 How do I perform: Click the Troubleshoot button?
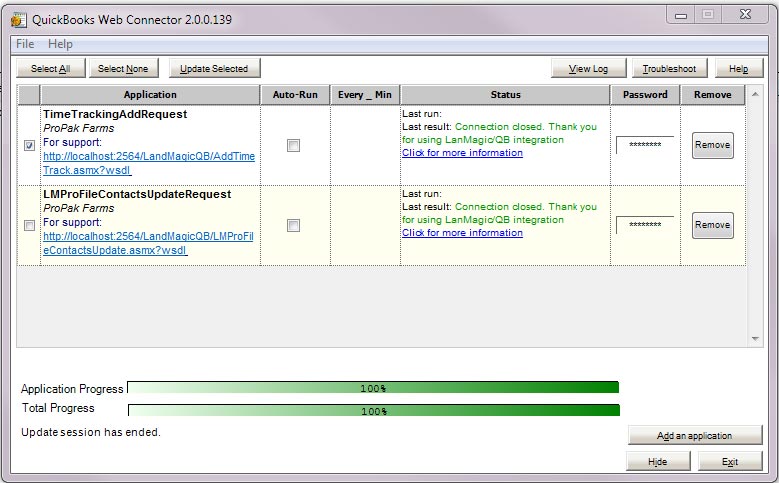669,69
